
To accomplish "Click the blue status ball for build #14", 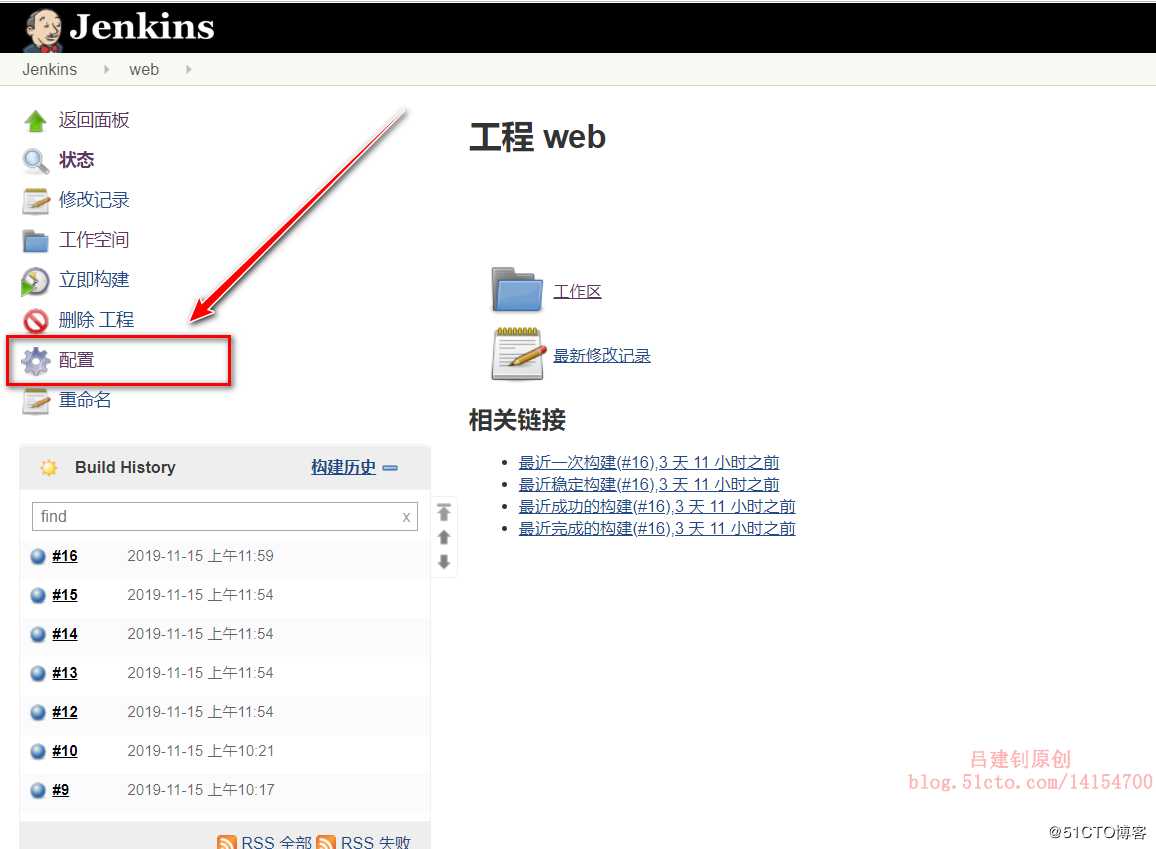I will [x=38, y=635].
